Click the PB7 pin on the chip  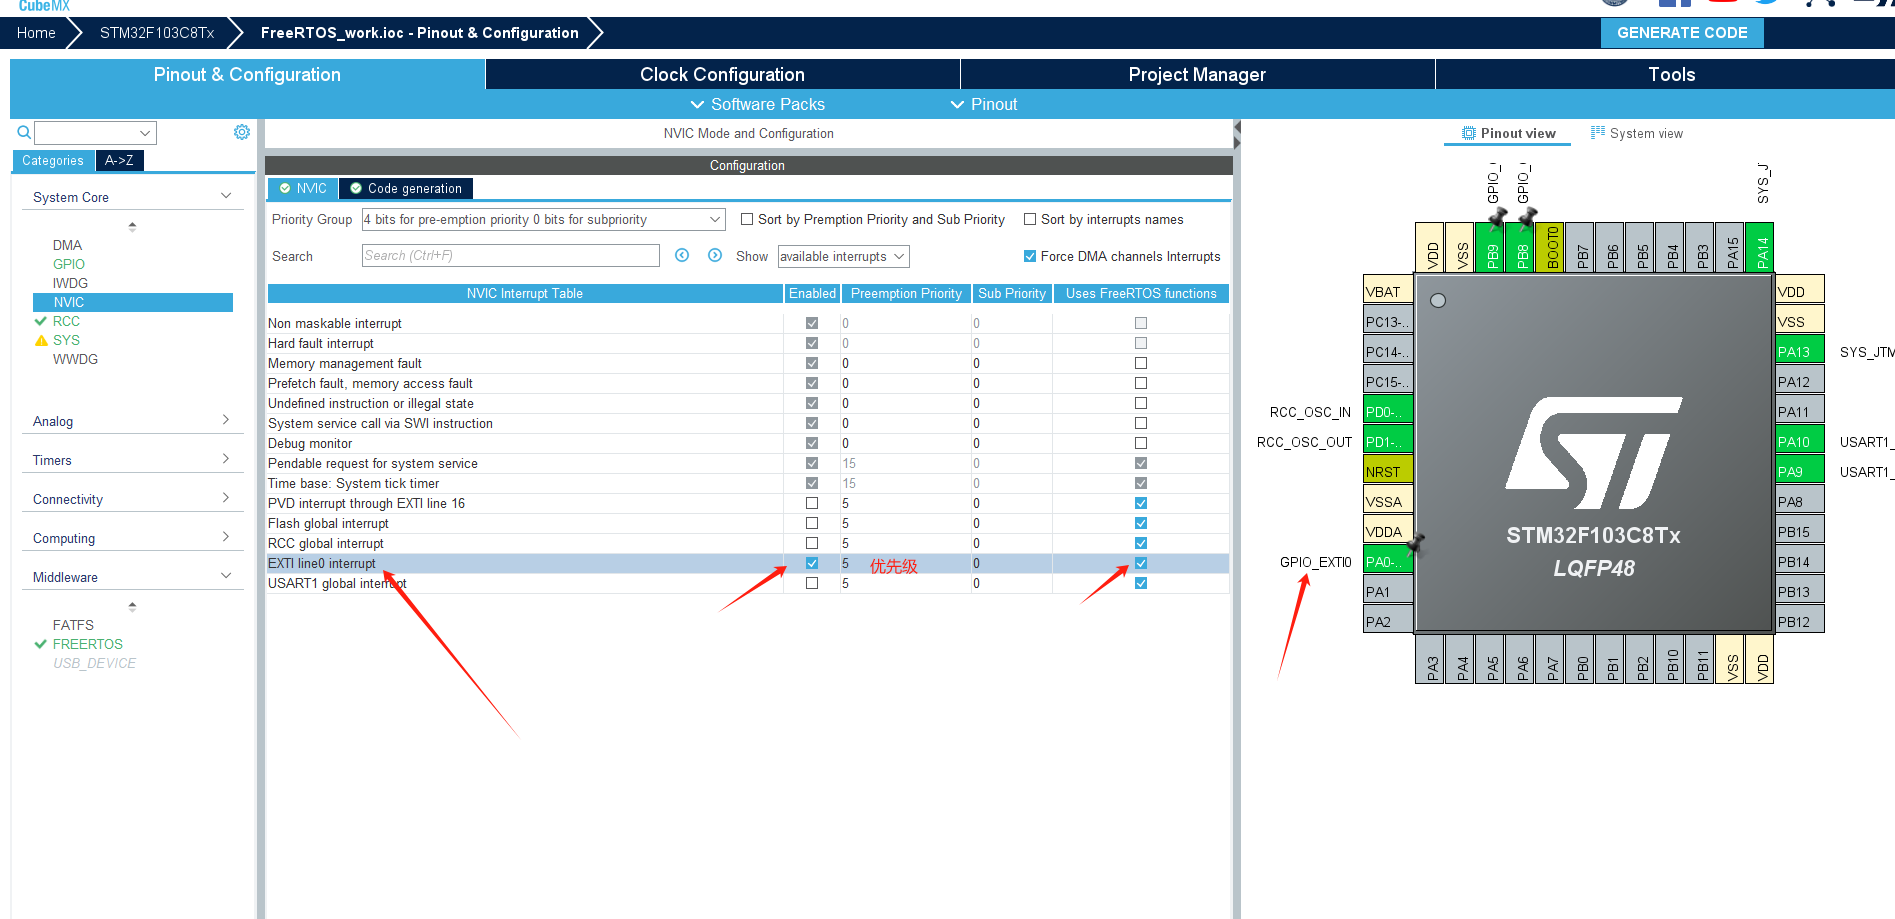click(x=1582, y=247)
